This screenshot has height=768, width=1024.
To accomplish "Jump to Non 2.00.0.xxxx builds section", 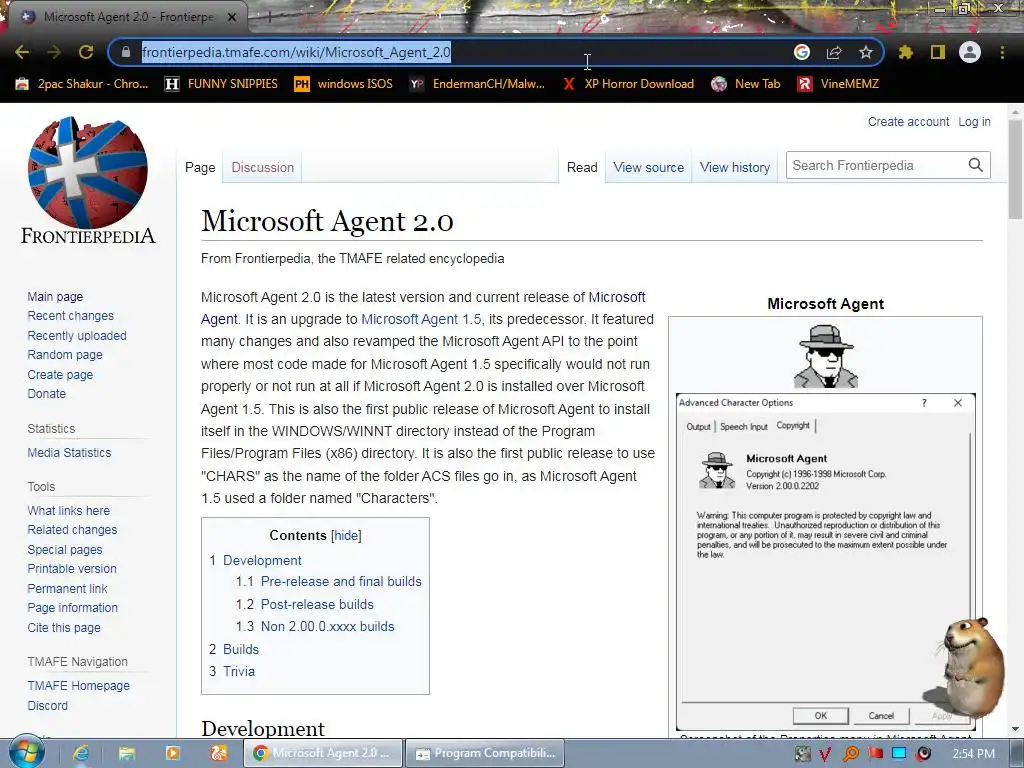I will (328, 626).
